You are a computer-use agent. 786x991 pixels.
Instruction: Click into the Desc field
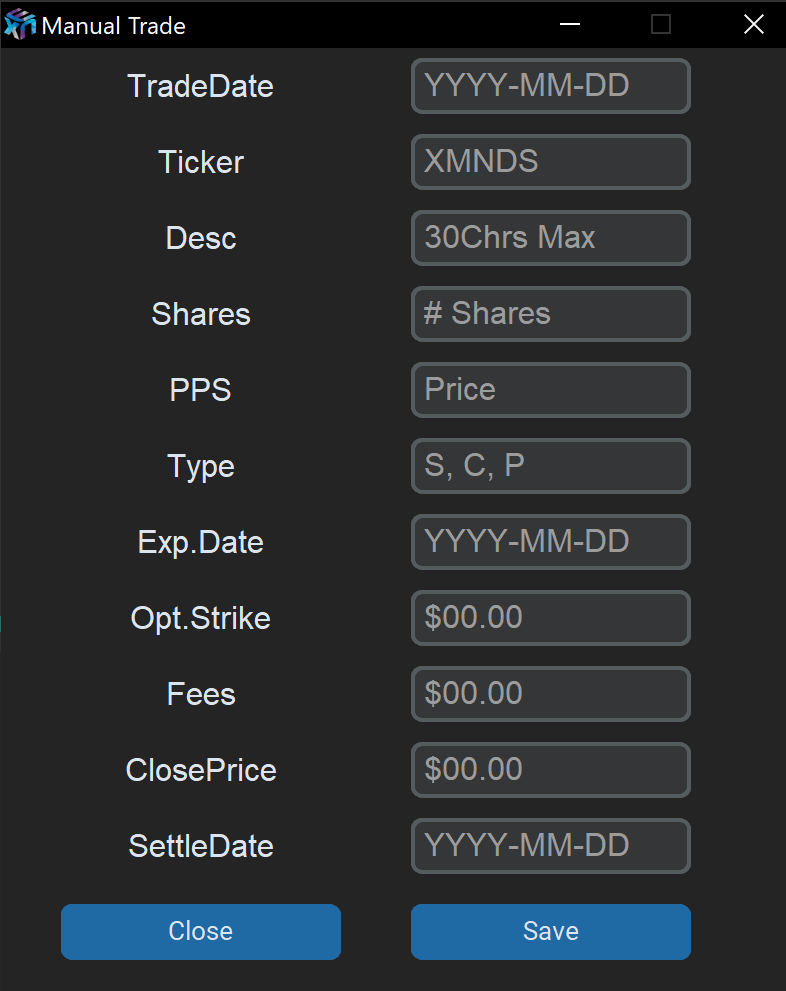click(550, 238)
